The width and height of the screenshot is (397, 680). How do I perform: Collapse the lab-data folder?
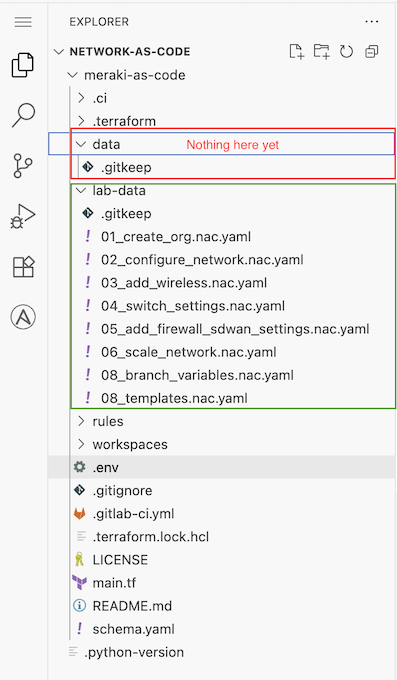click(x=81, y=190)
